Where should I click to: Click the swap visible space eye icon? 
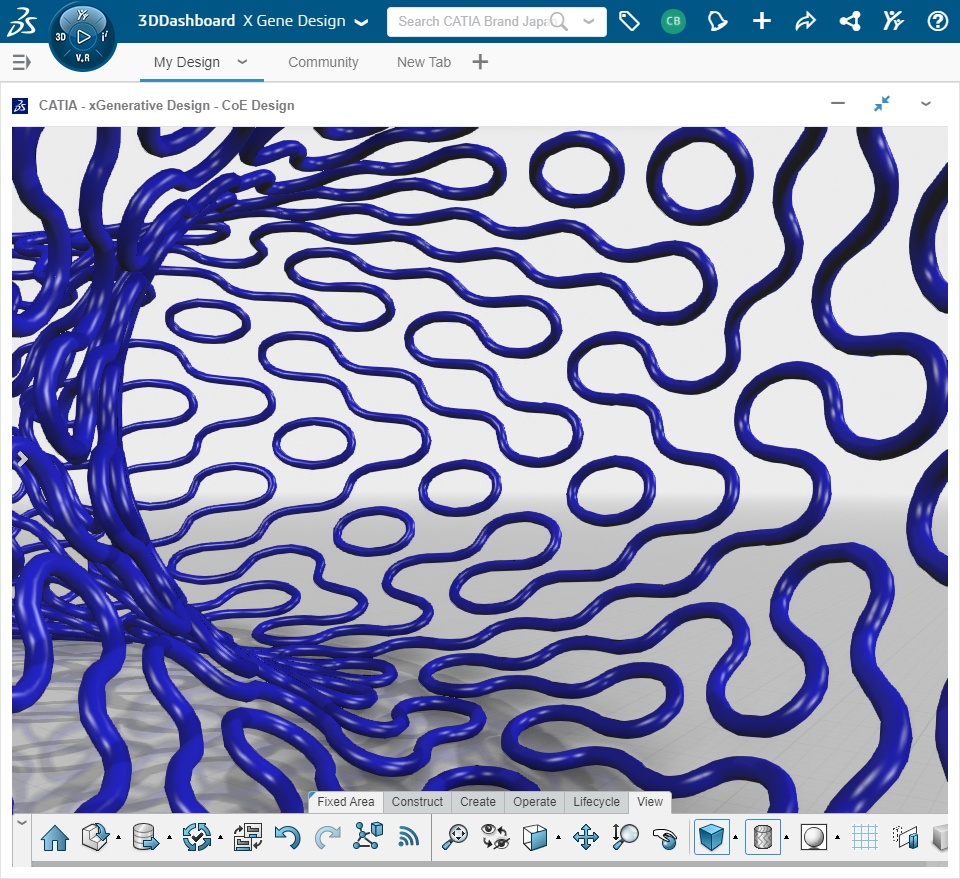[x=495, y=837]
